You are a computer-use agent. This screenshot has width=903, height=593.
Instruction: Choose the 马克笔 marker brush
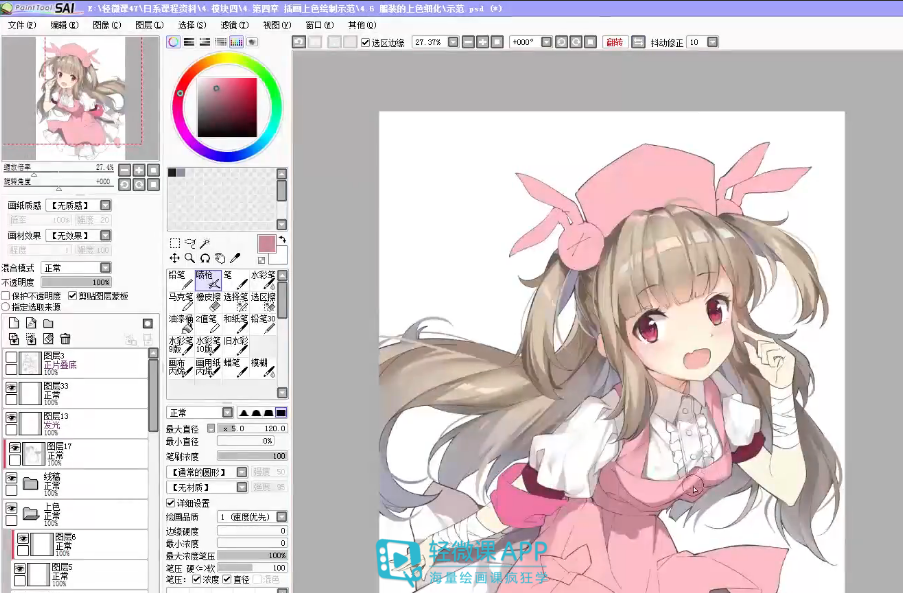180,301
